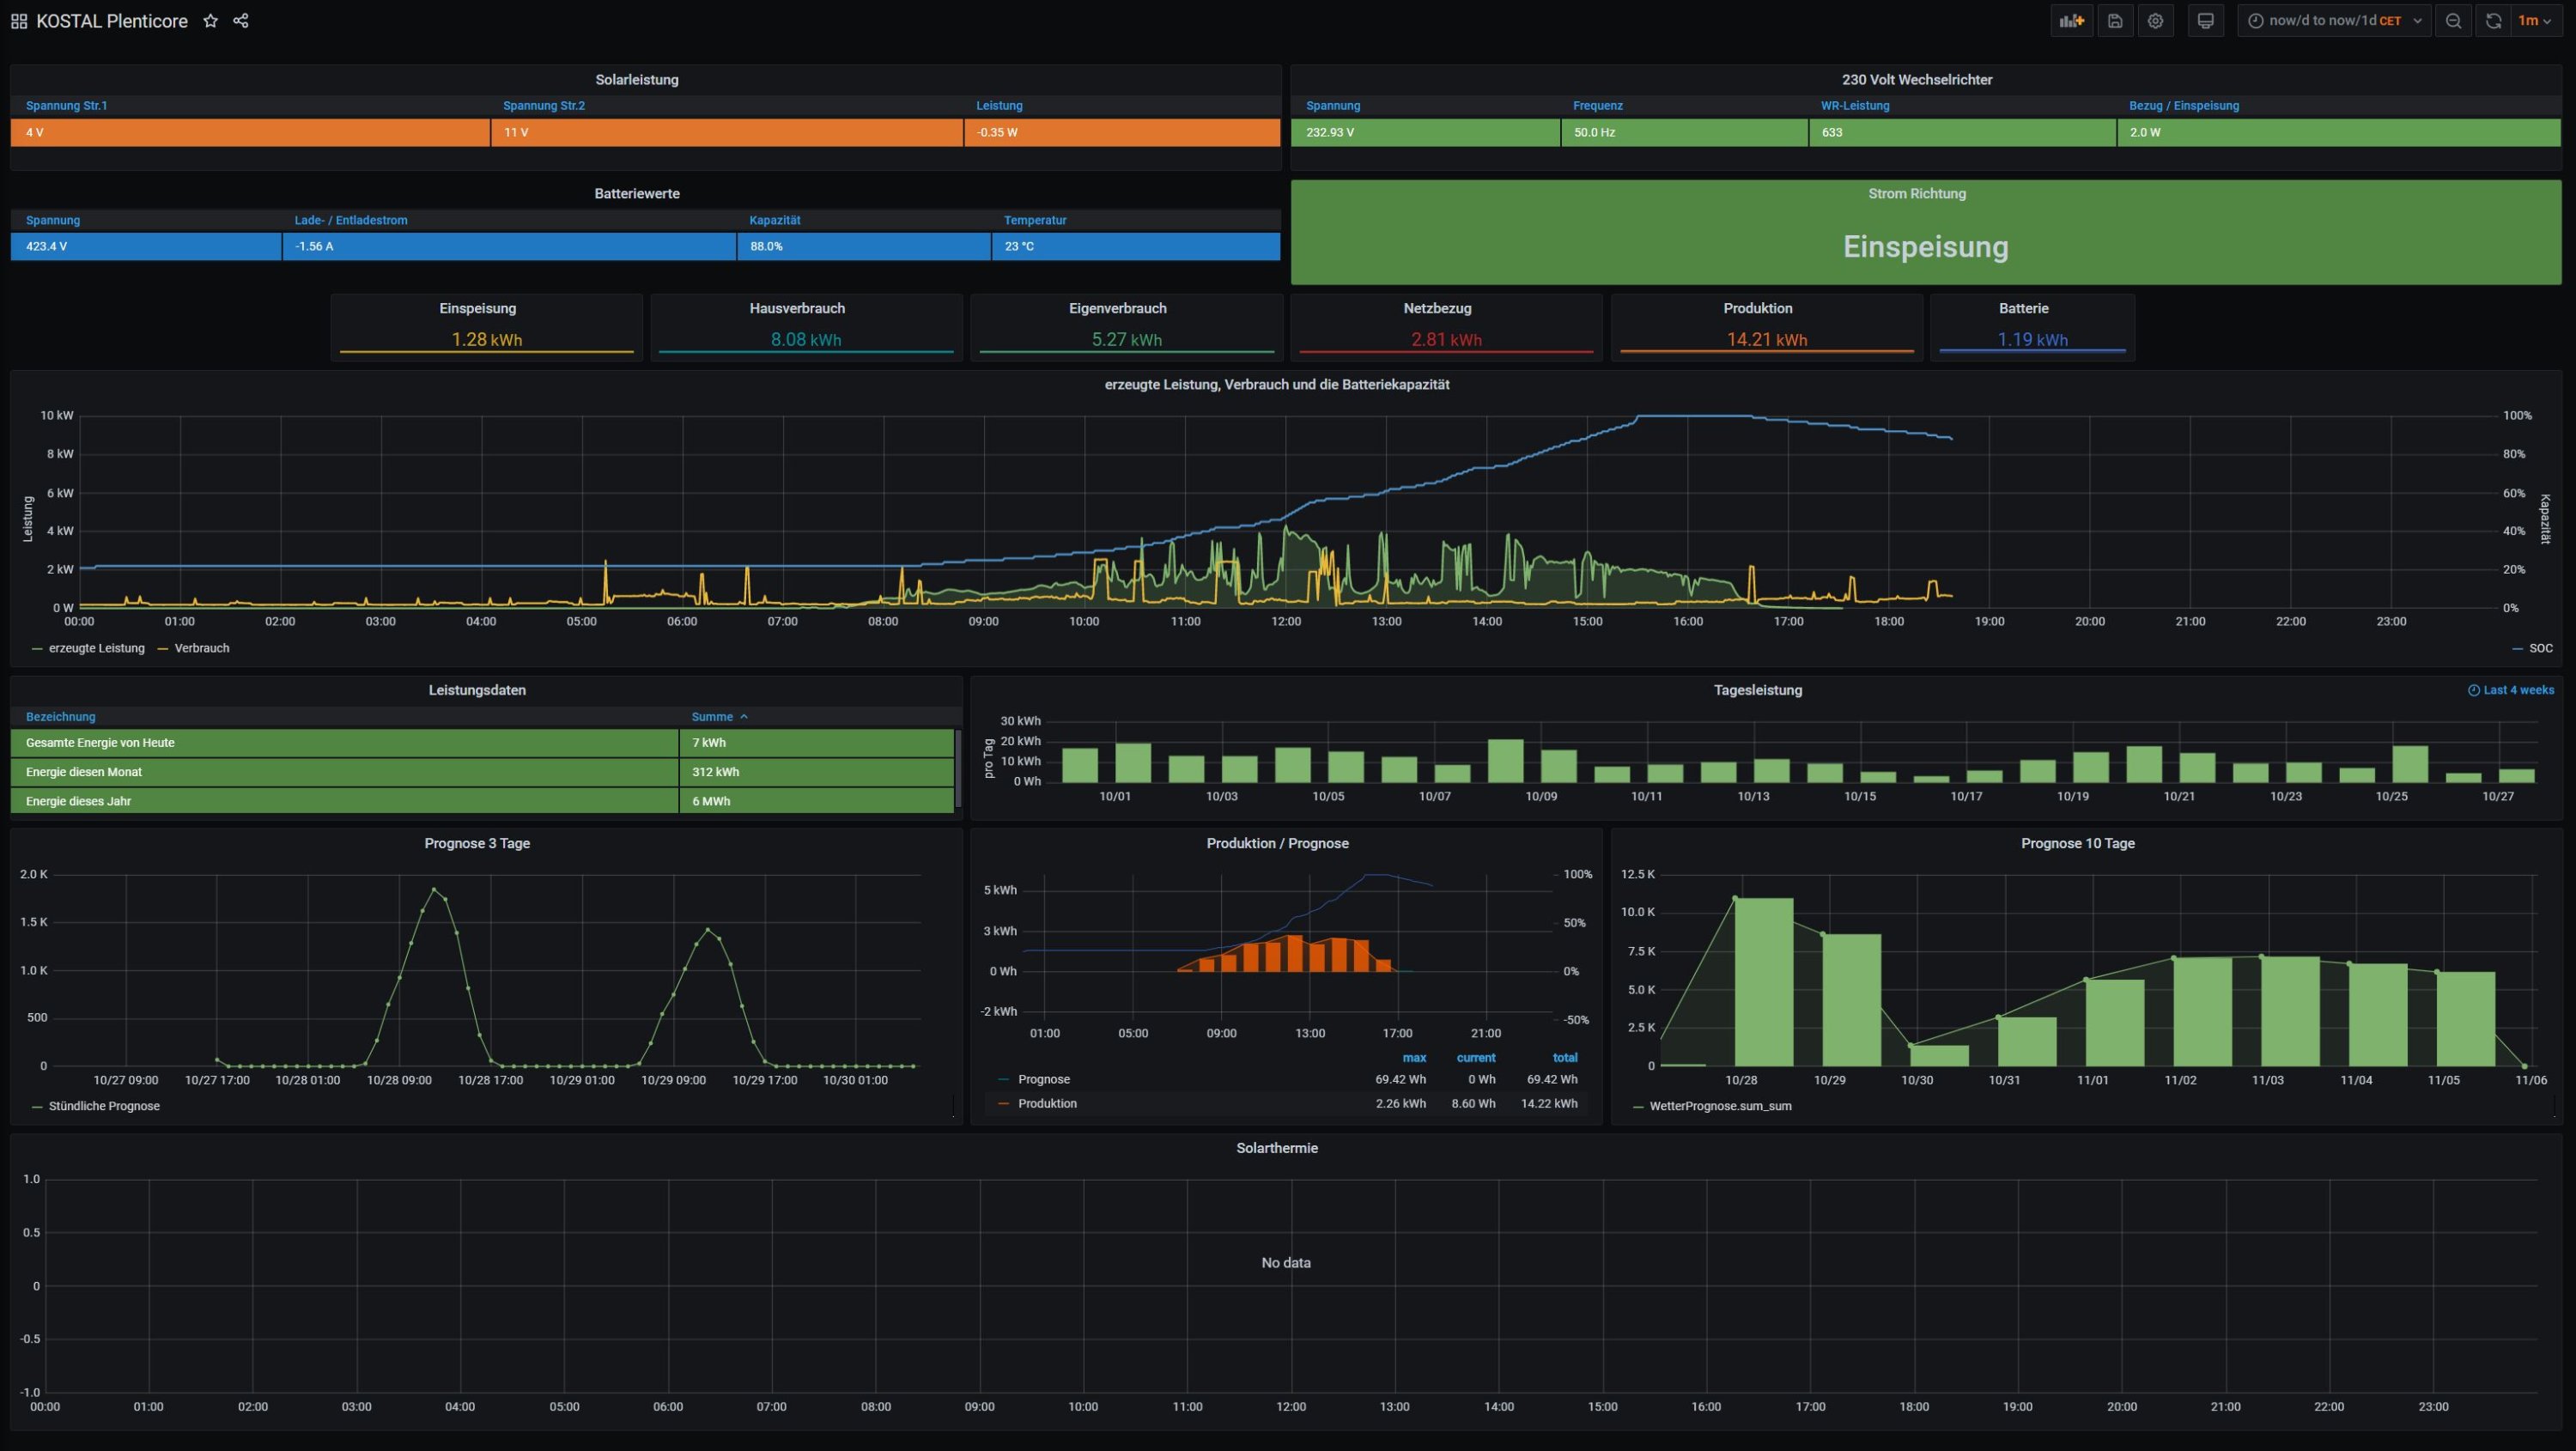Cycle view mode with monitor icon
The height and width of the screenshot is (1451, 2576).
[x=2205, y=21]
